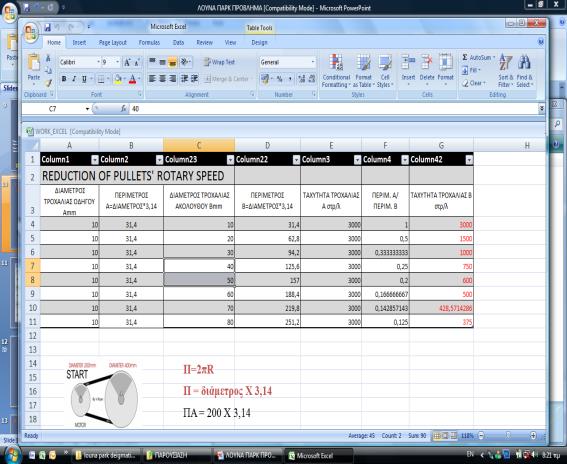Click the Orientation text angle icon

pos(185,62)
